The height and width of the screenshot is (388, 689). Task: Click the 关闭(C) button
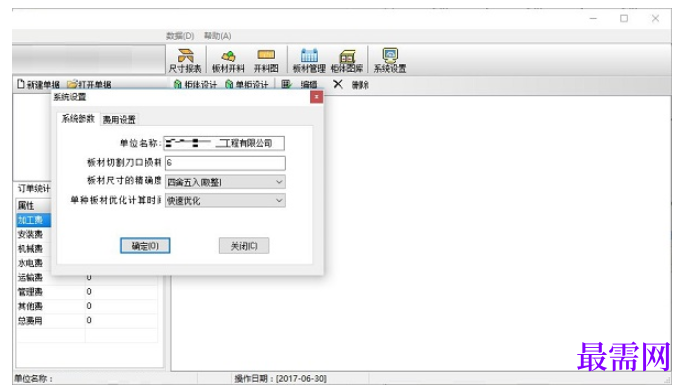244,246
